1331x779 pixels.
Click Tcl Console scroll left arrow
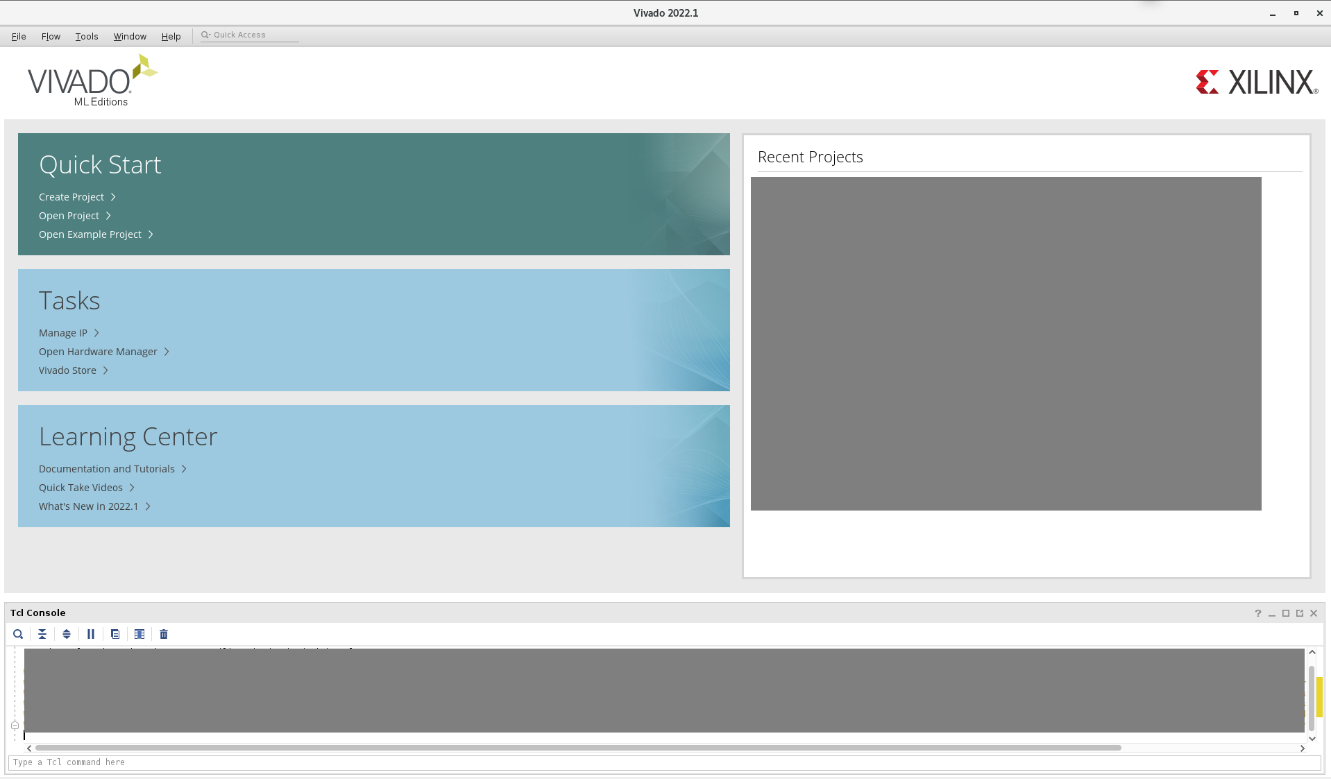(x=28, y=748)
